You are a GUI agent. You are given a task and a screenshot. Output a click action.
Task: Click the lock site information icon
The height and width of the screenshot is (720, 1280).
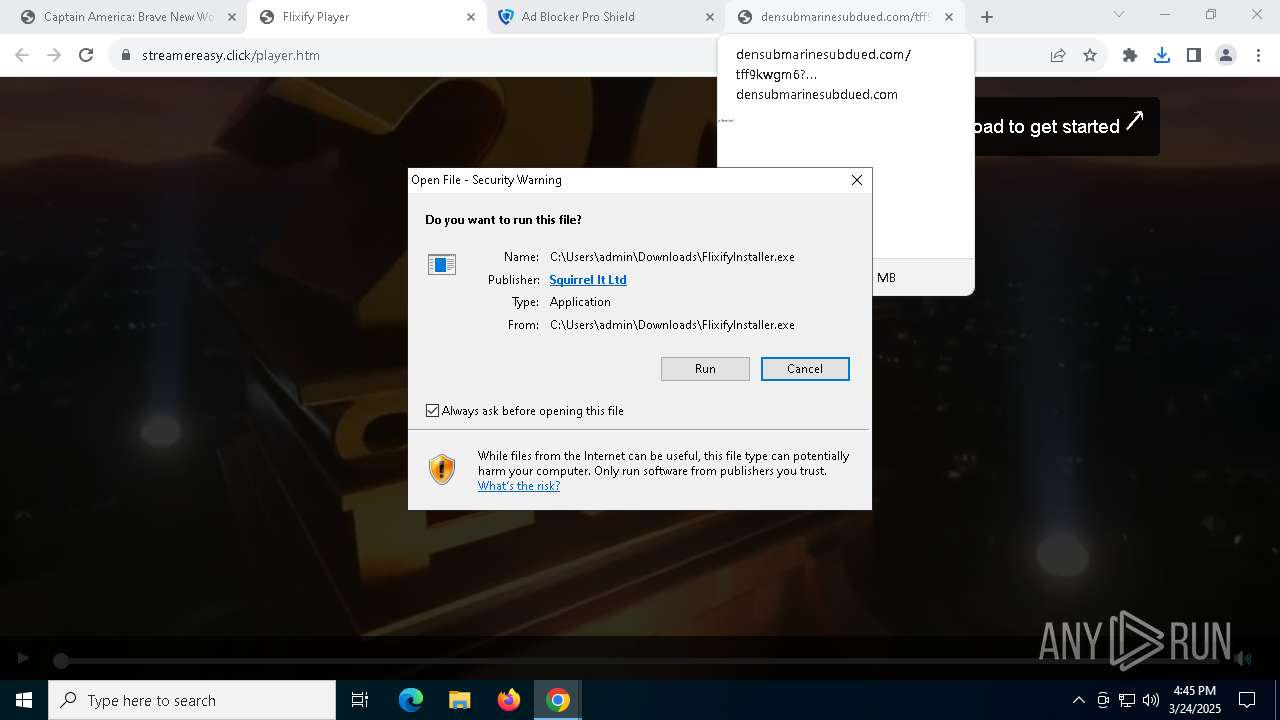(x=126, y=55)
